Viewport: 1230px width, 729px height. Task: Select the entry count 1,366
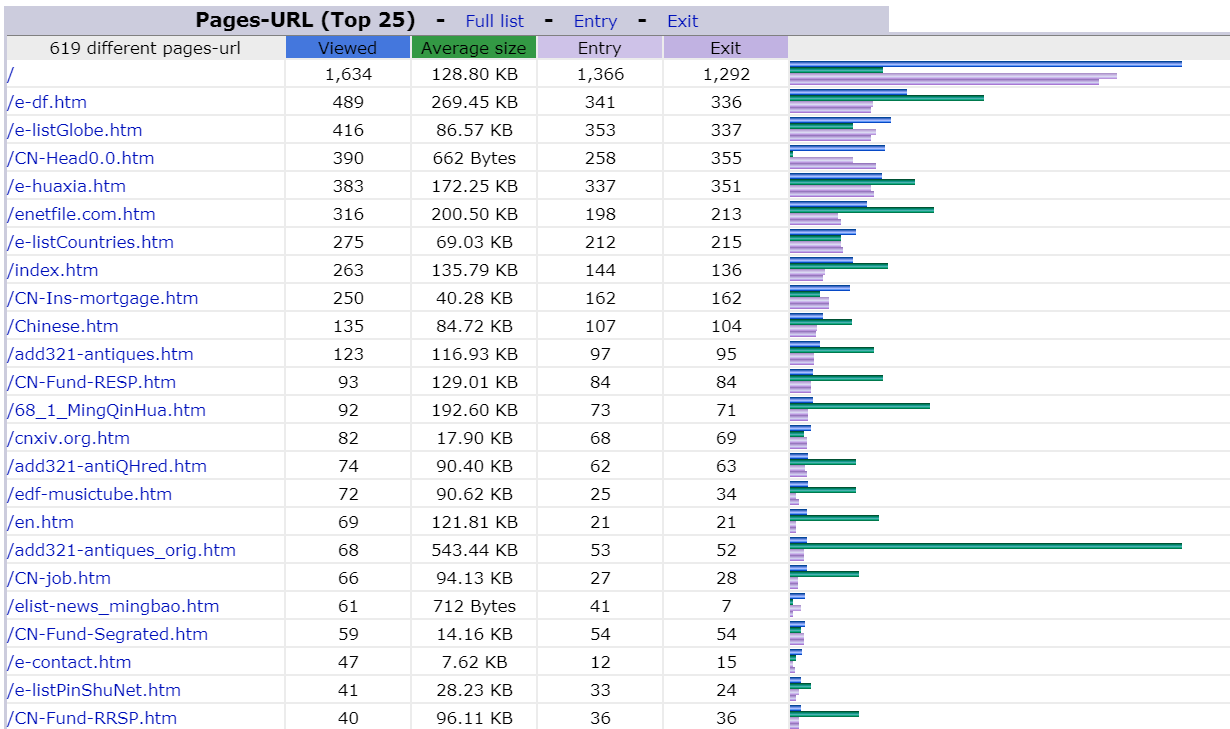click(600, 74)
